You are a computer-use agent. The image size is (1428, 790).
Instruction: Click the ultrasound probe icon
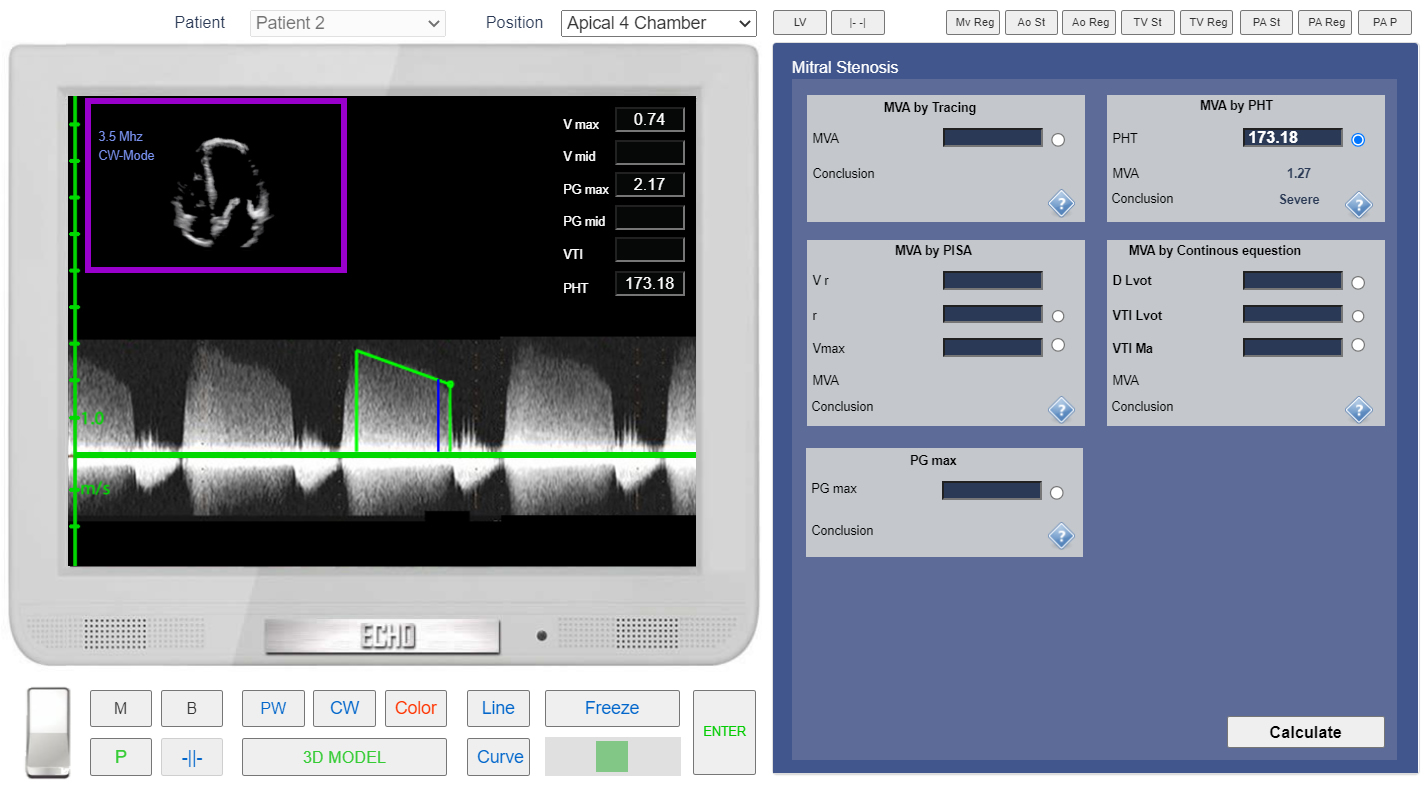coord(48,733)
